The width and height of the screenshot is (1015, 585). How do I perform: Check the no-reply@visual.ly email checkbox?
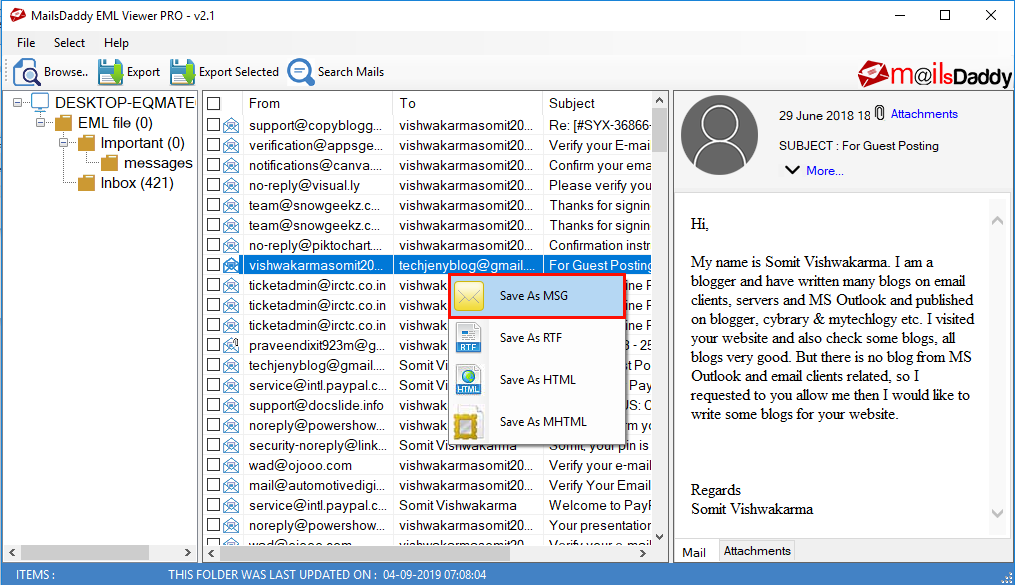point(214,185)
